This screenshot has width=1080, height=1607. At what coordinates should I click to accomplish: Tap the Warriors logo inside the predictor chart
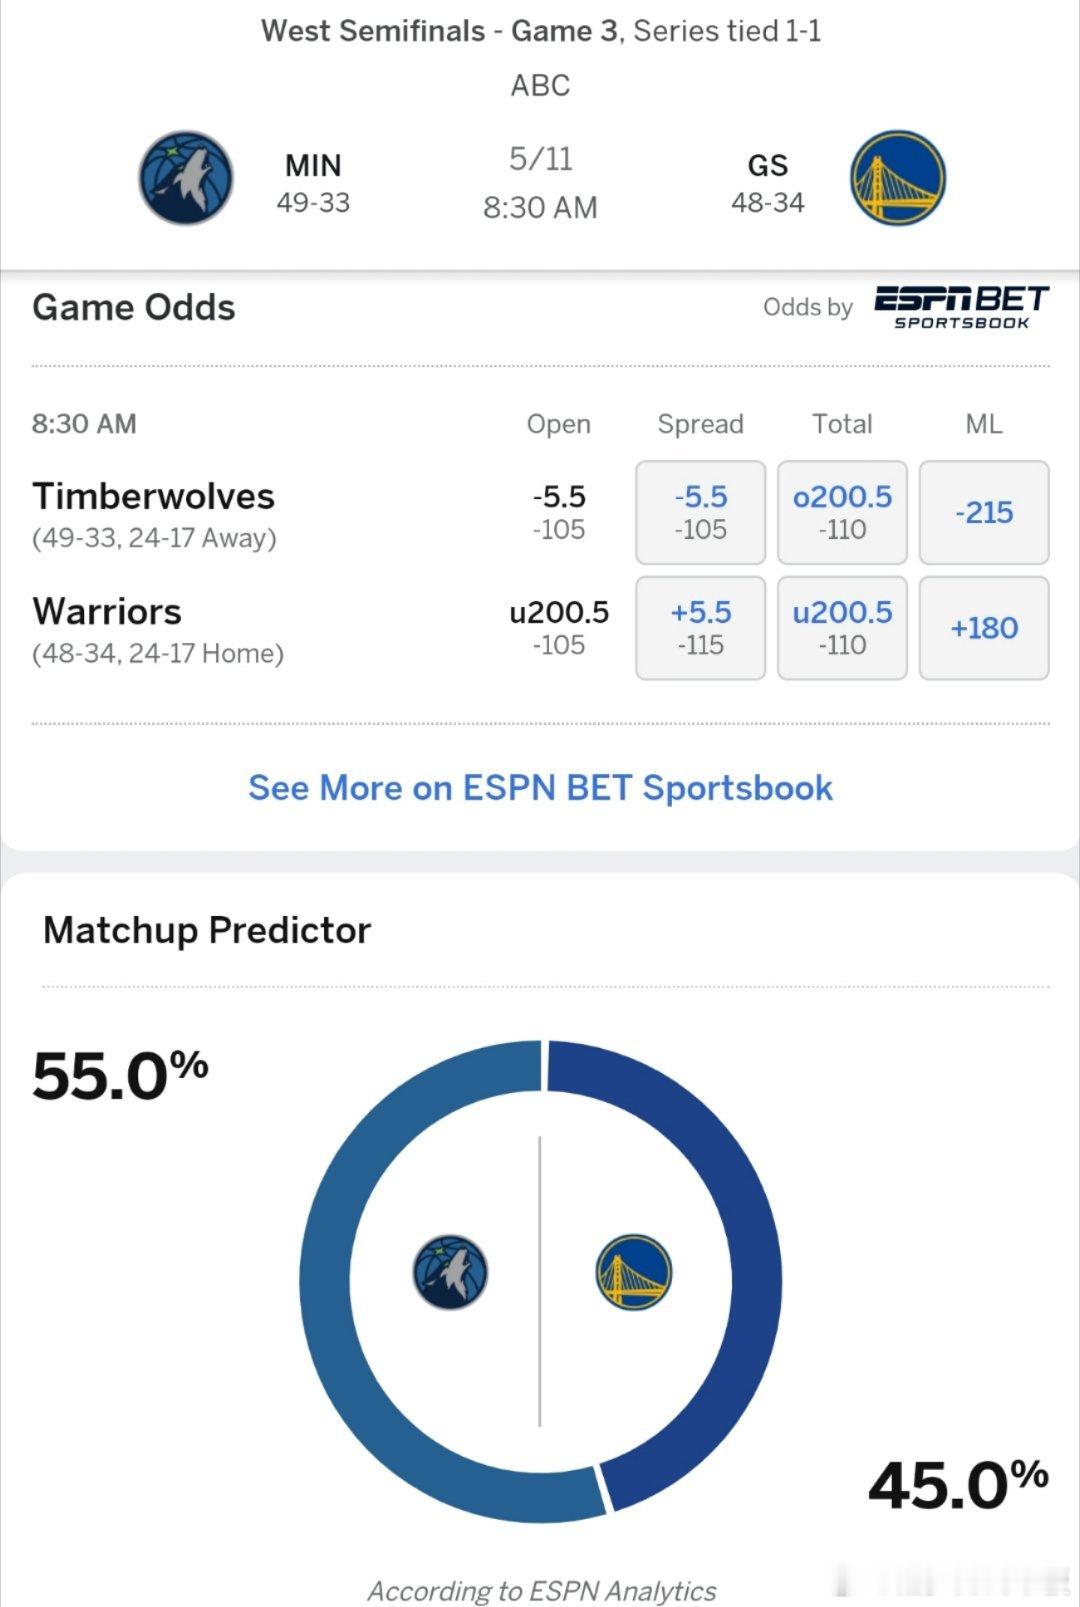pos(634,1272)
